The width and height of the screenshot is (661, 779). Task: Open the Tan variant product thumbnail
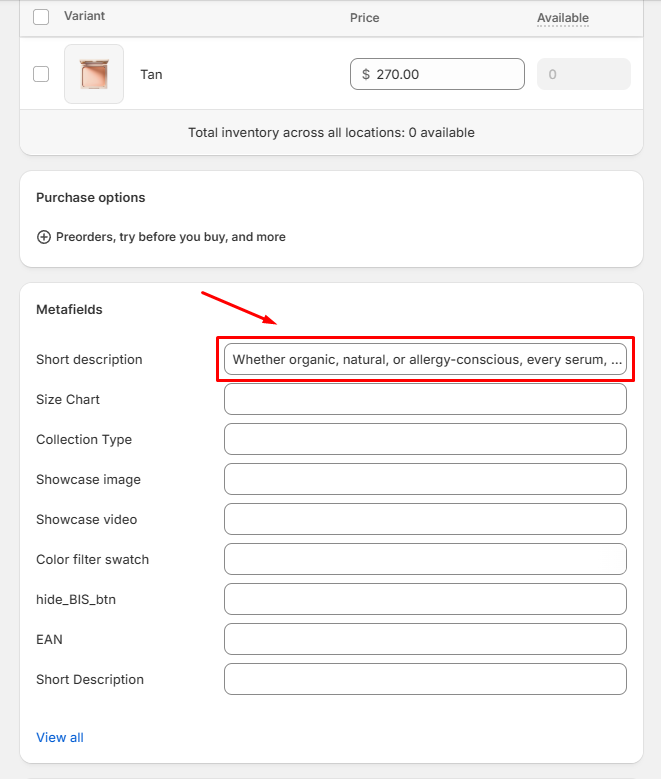tap(94, 74)
